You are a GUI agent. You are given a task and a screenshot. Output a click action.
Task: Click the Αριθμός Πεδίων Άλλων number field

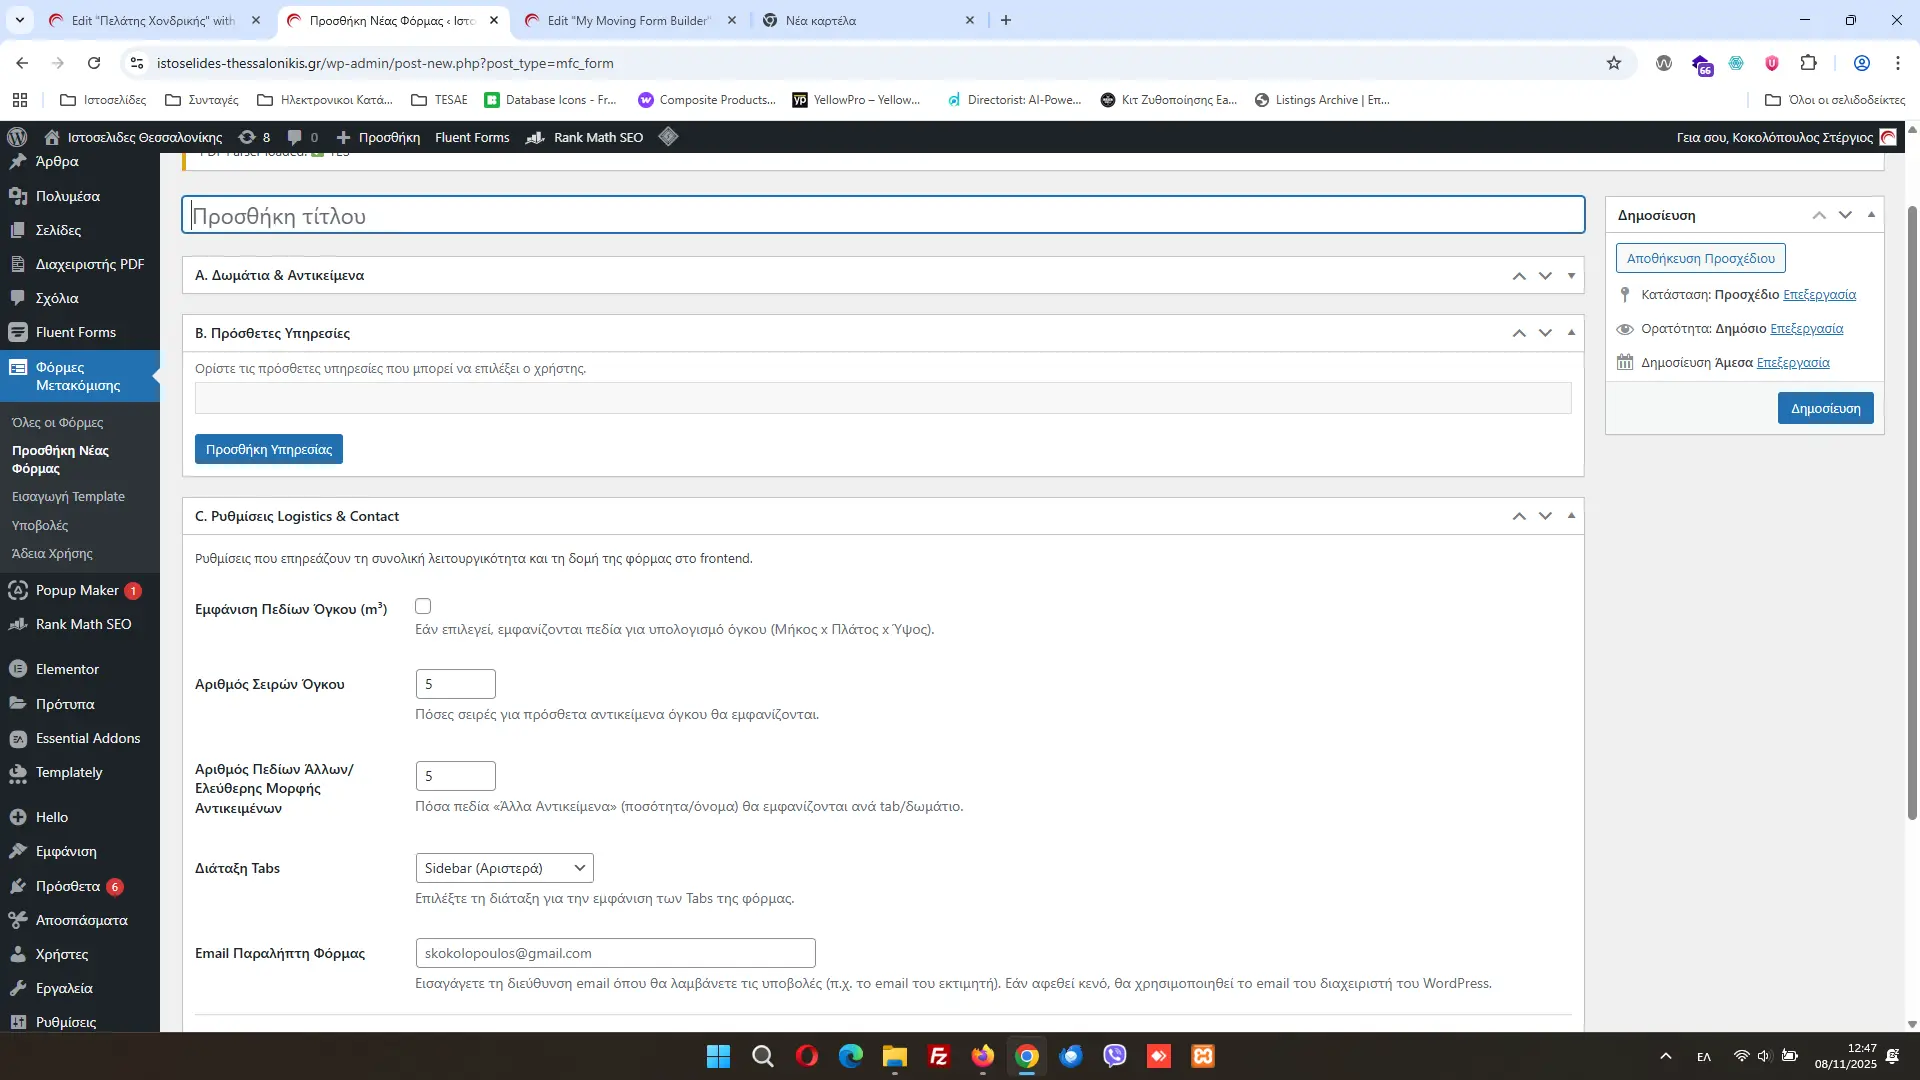click(x=455, y=776)
